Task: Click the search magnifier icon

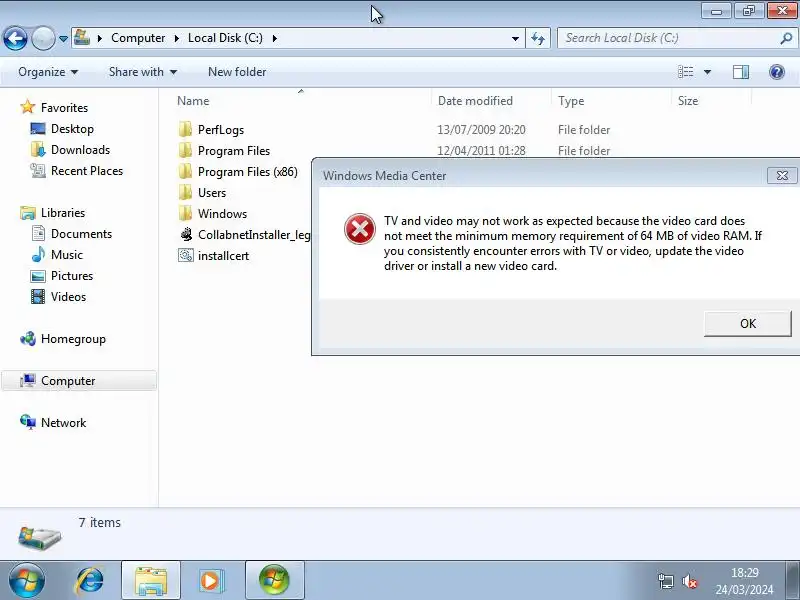Action: pyautogui.click(x=786, y=38)
